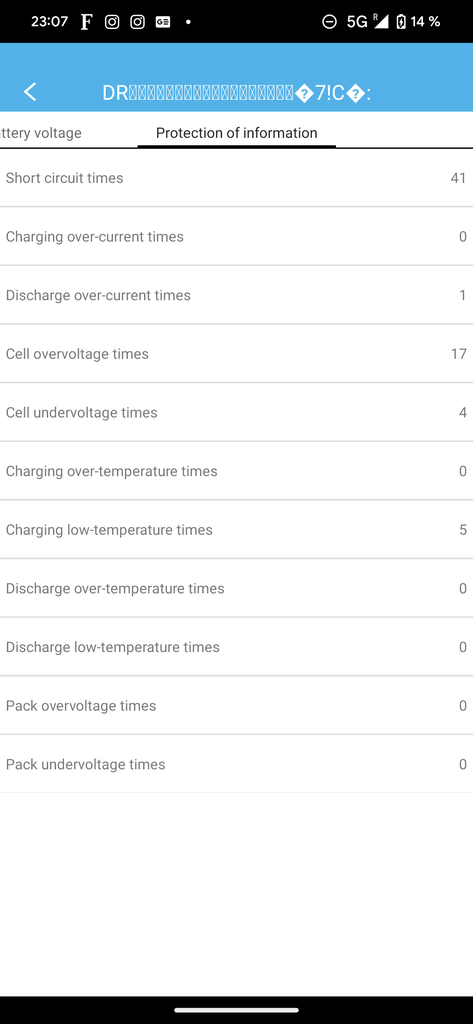Tap the Charging over-current times row

click(x=236, y=236)
